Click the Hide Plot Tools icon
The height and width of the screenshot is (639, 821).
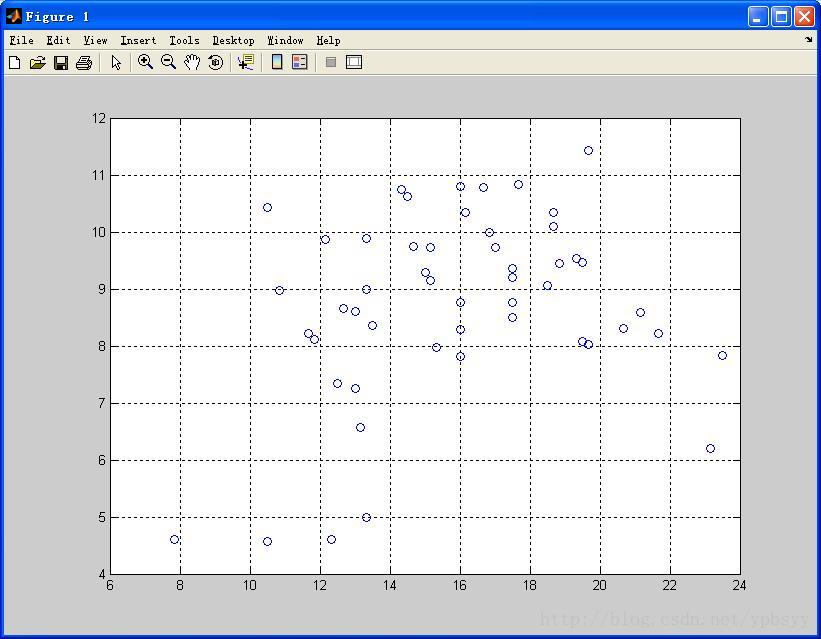[330, 62]
